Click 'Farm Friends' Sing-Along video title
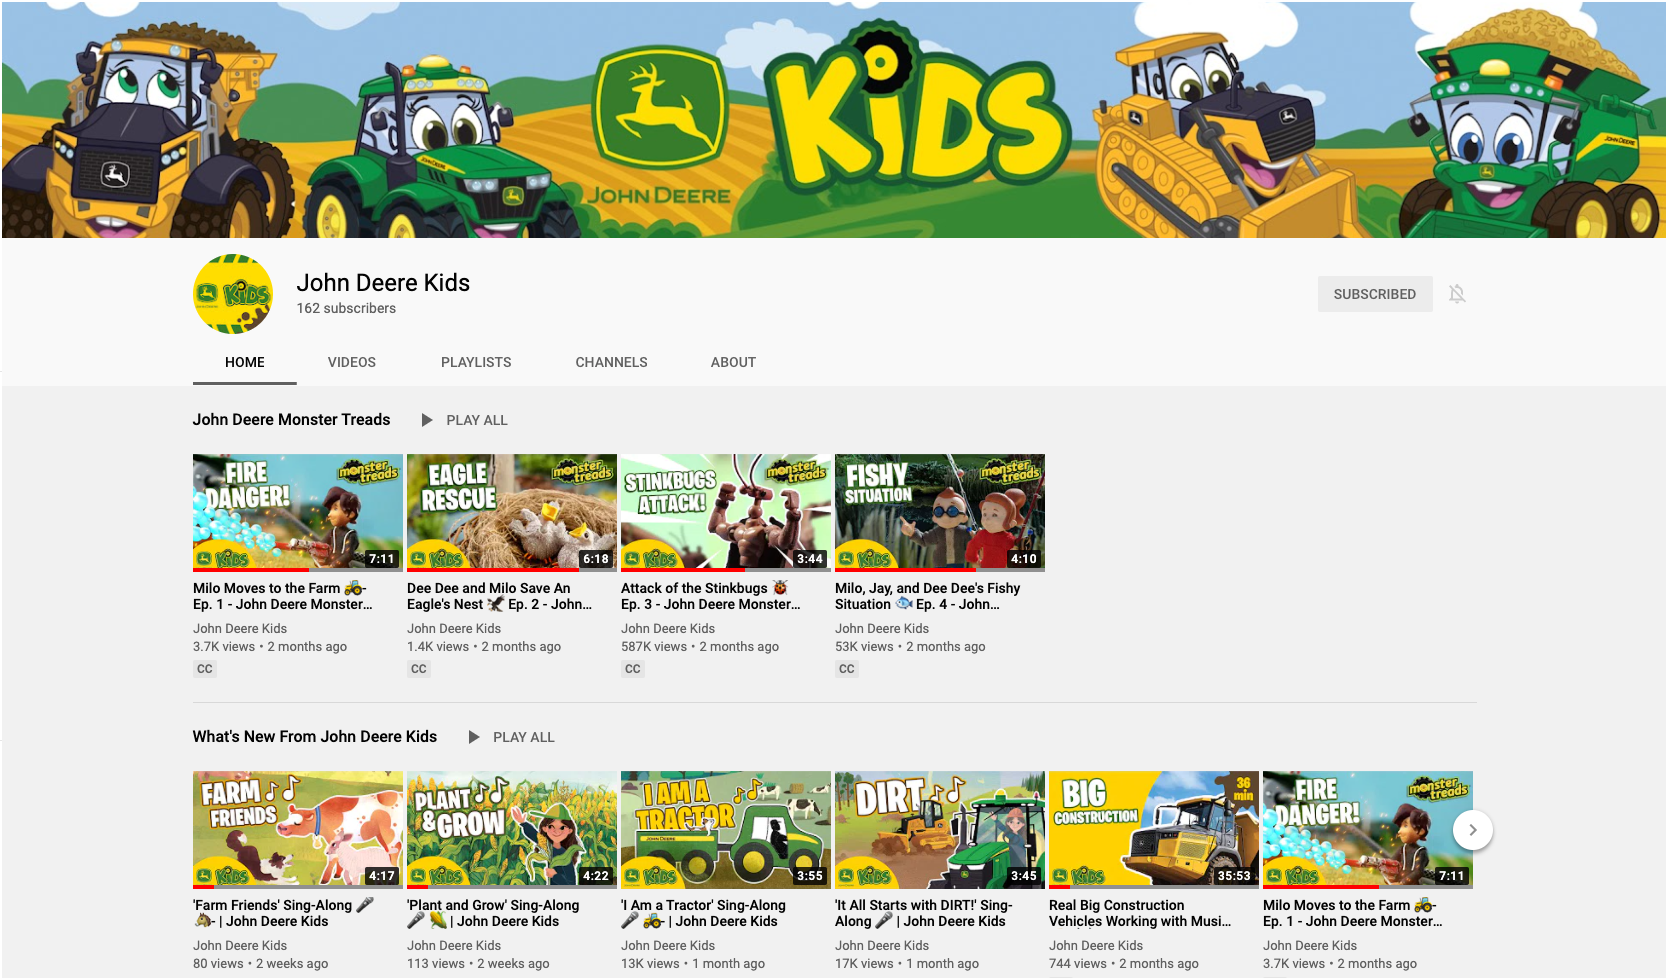Image resolution: width=1666 pixels, height=978 pixels. [284, 913]
